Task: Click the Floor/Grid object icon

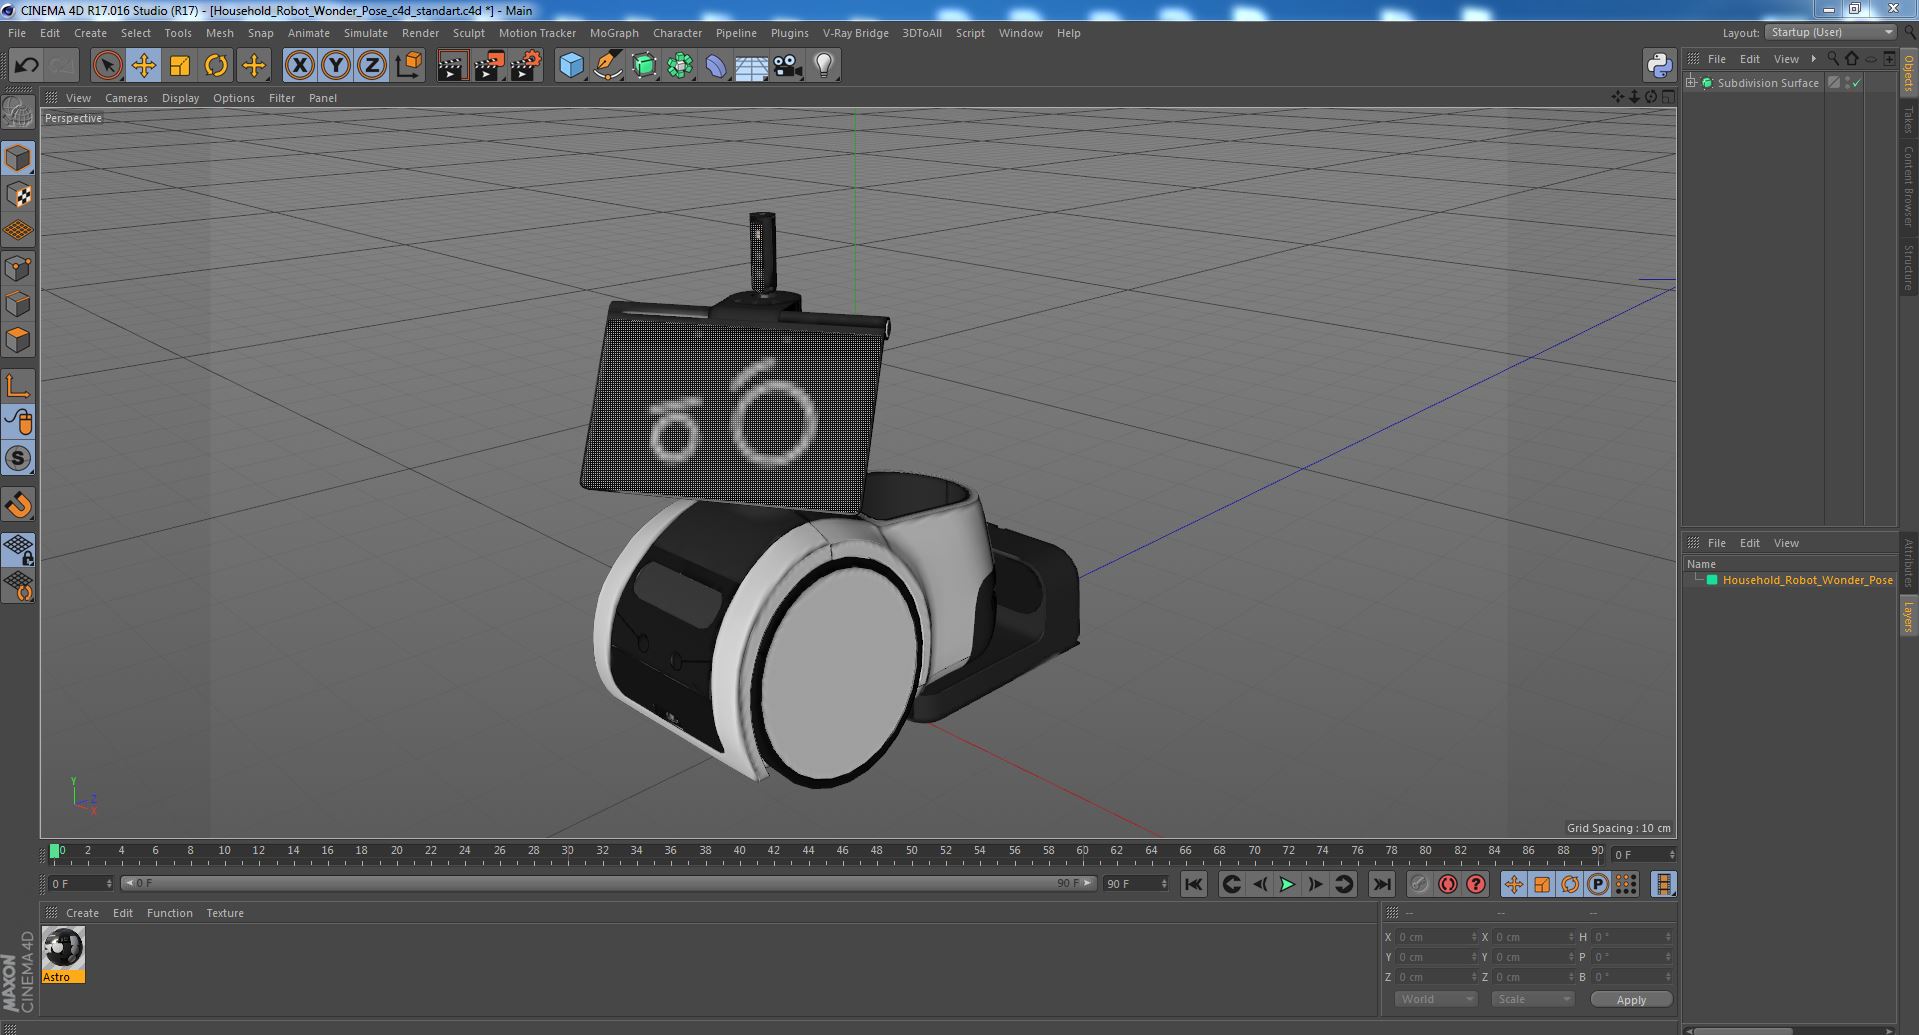Action: 751,66
